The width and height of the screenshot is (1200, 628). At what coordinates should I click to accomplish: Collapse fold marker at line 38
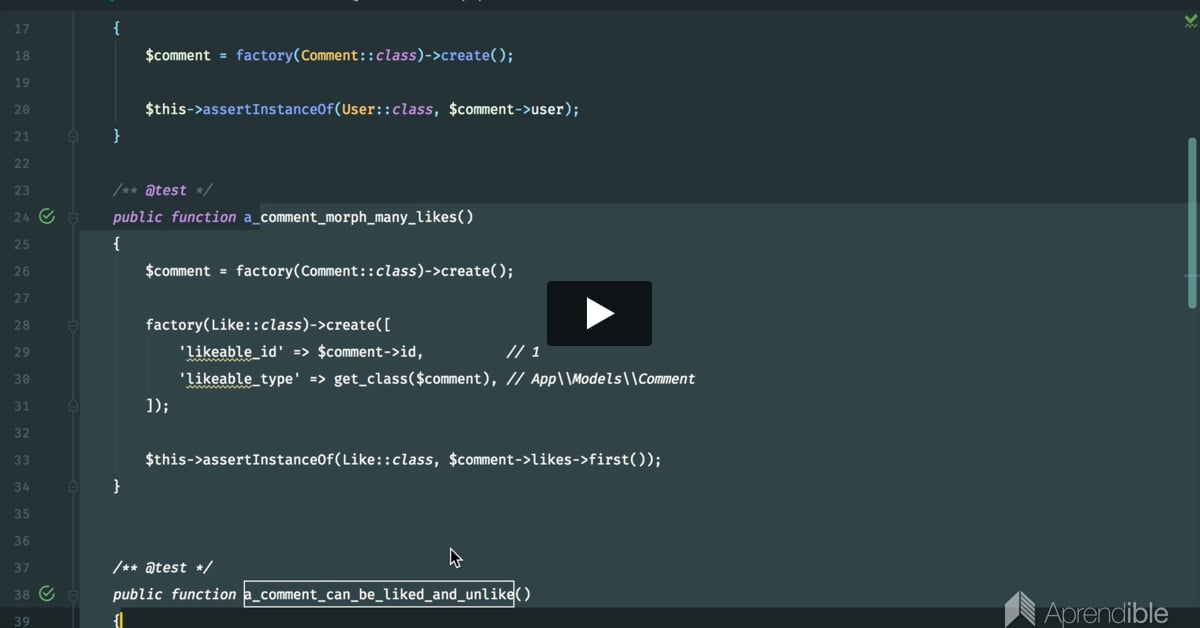tap(73, 594)
